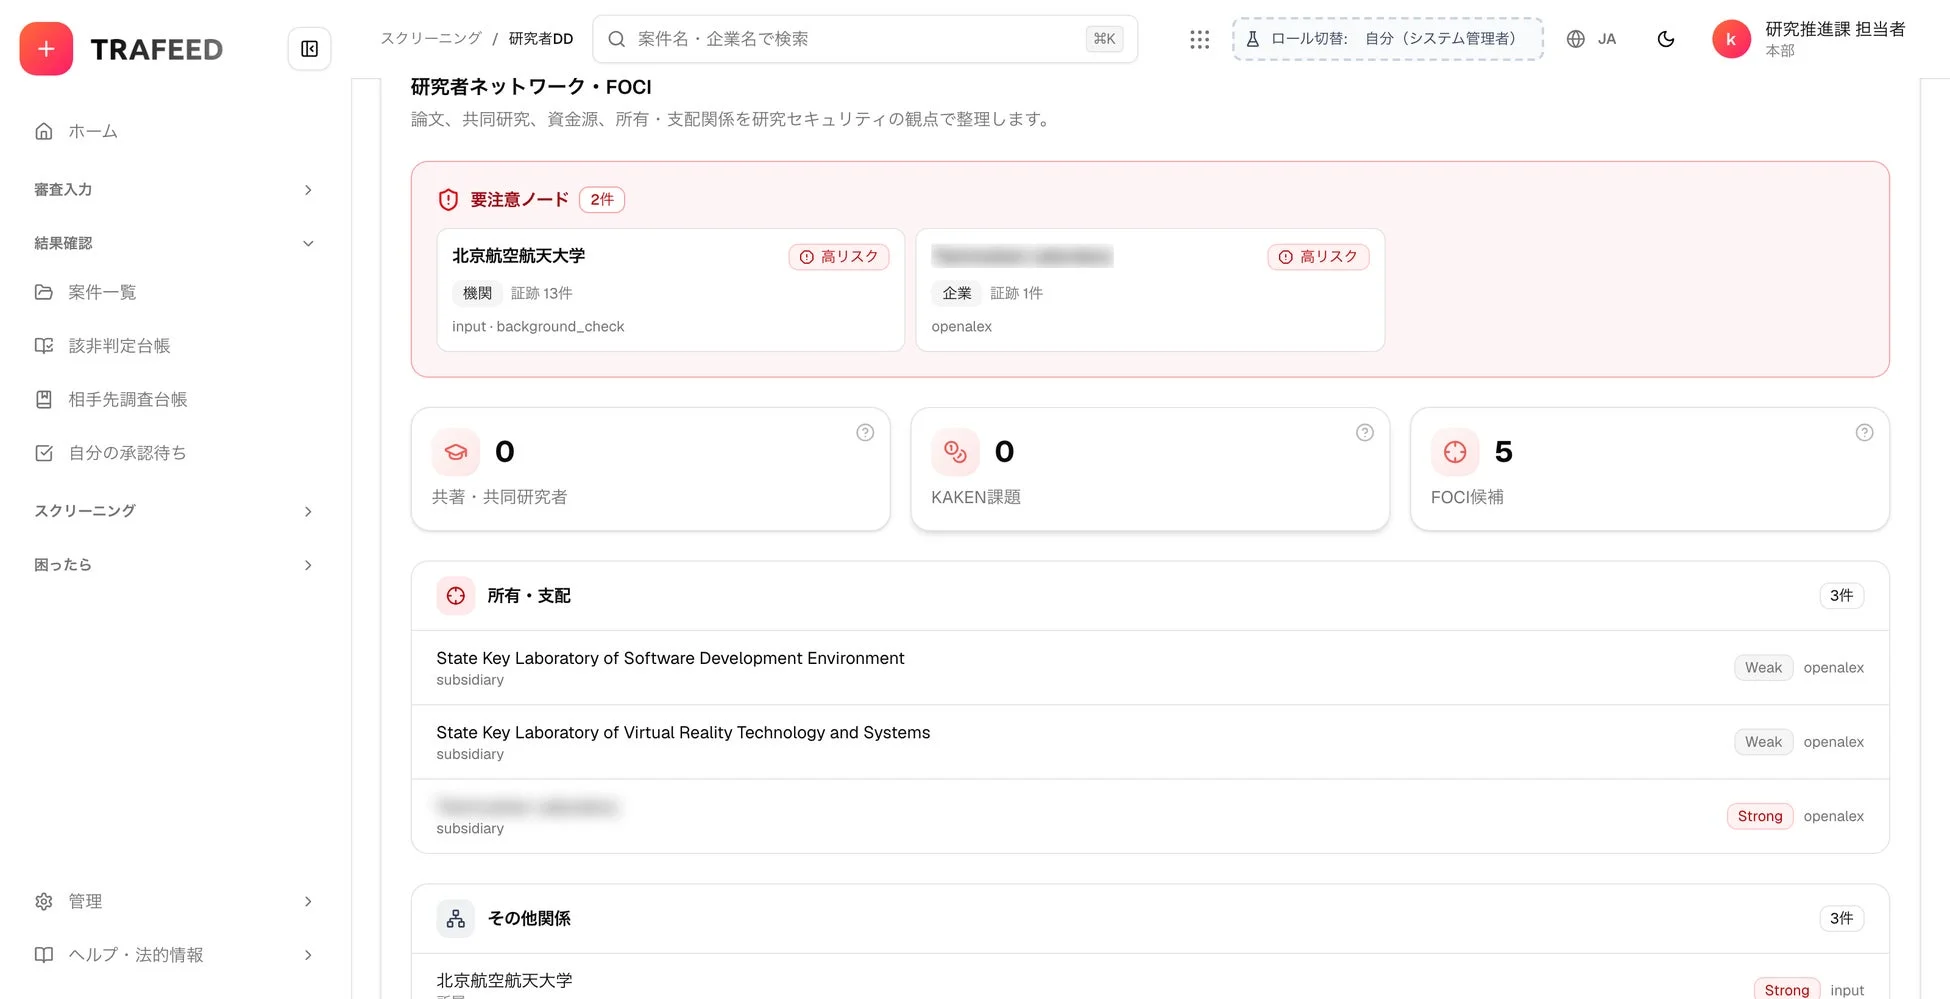Show help for 共著・共同研究者 card
The image size is (1950, 999).
click(865, 433)
